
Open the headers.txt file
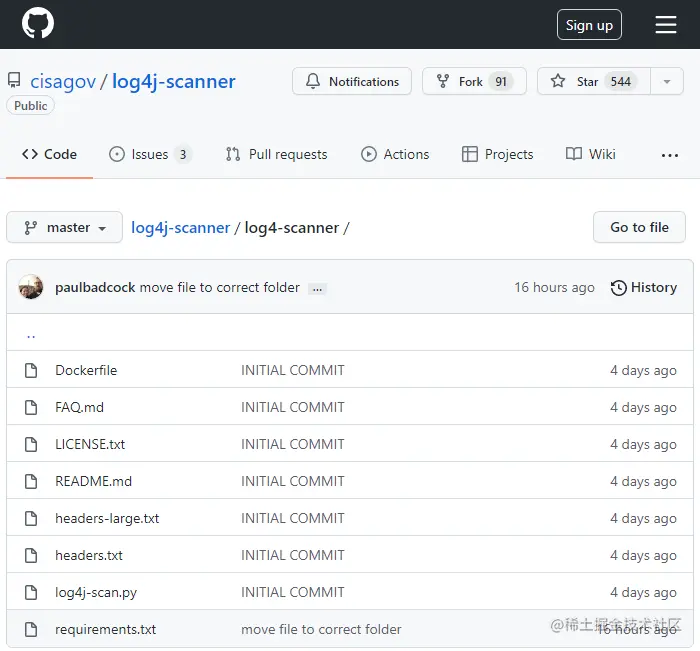pos(89,555)
